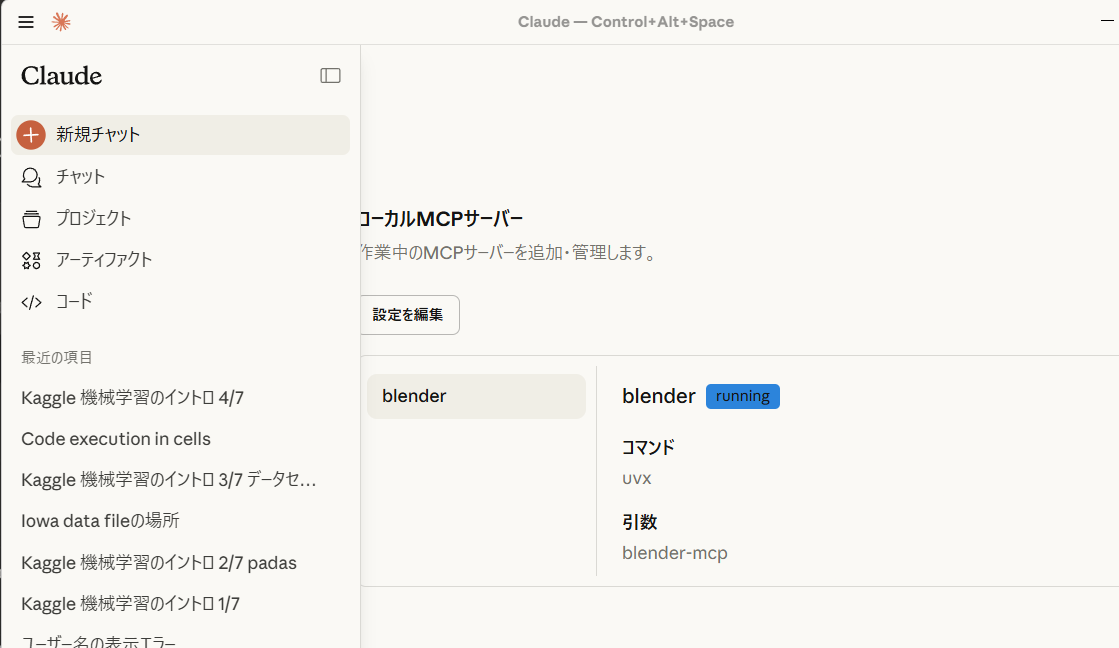Select the blender server in the list
Screen dimensions: 1119x648
pos(476,396)
